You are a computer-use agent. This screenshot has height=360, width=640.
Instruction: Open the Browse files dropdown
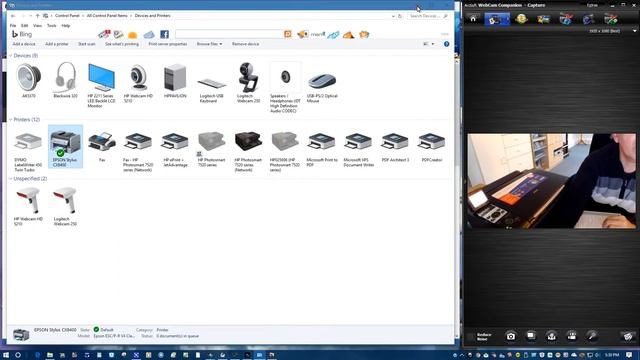(209, 44)
